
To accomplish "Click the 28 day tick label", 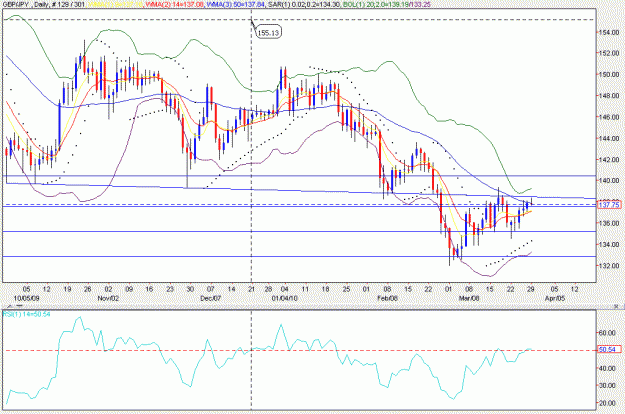I will coord(268,289).
